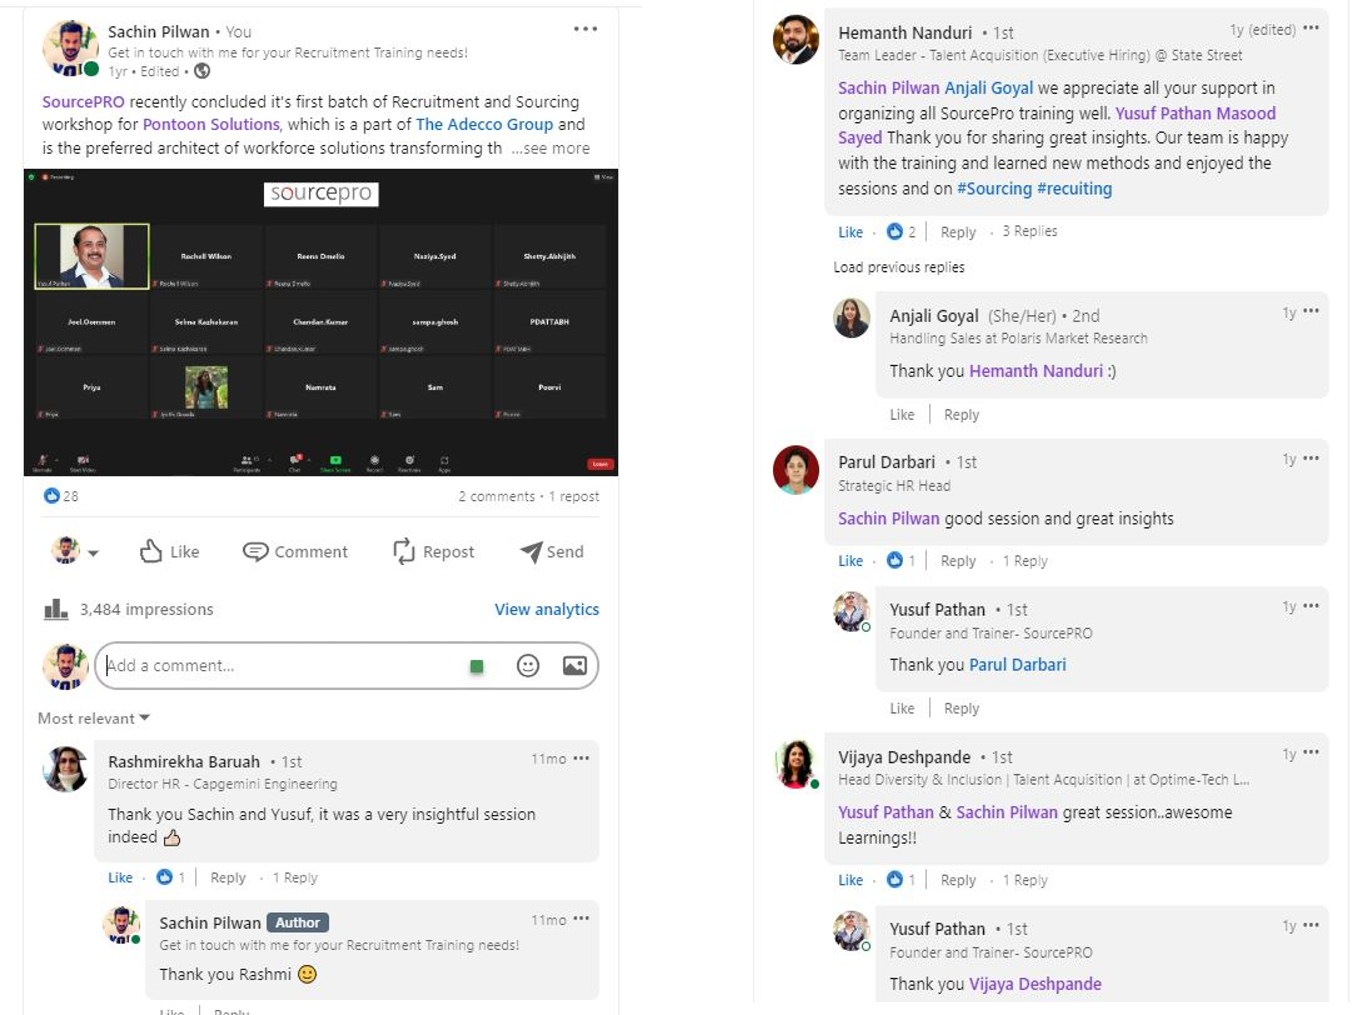
Task: Expand post text with see more
Action: coord(551,148)
